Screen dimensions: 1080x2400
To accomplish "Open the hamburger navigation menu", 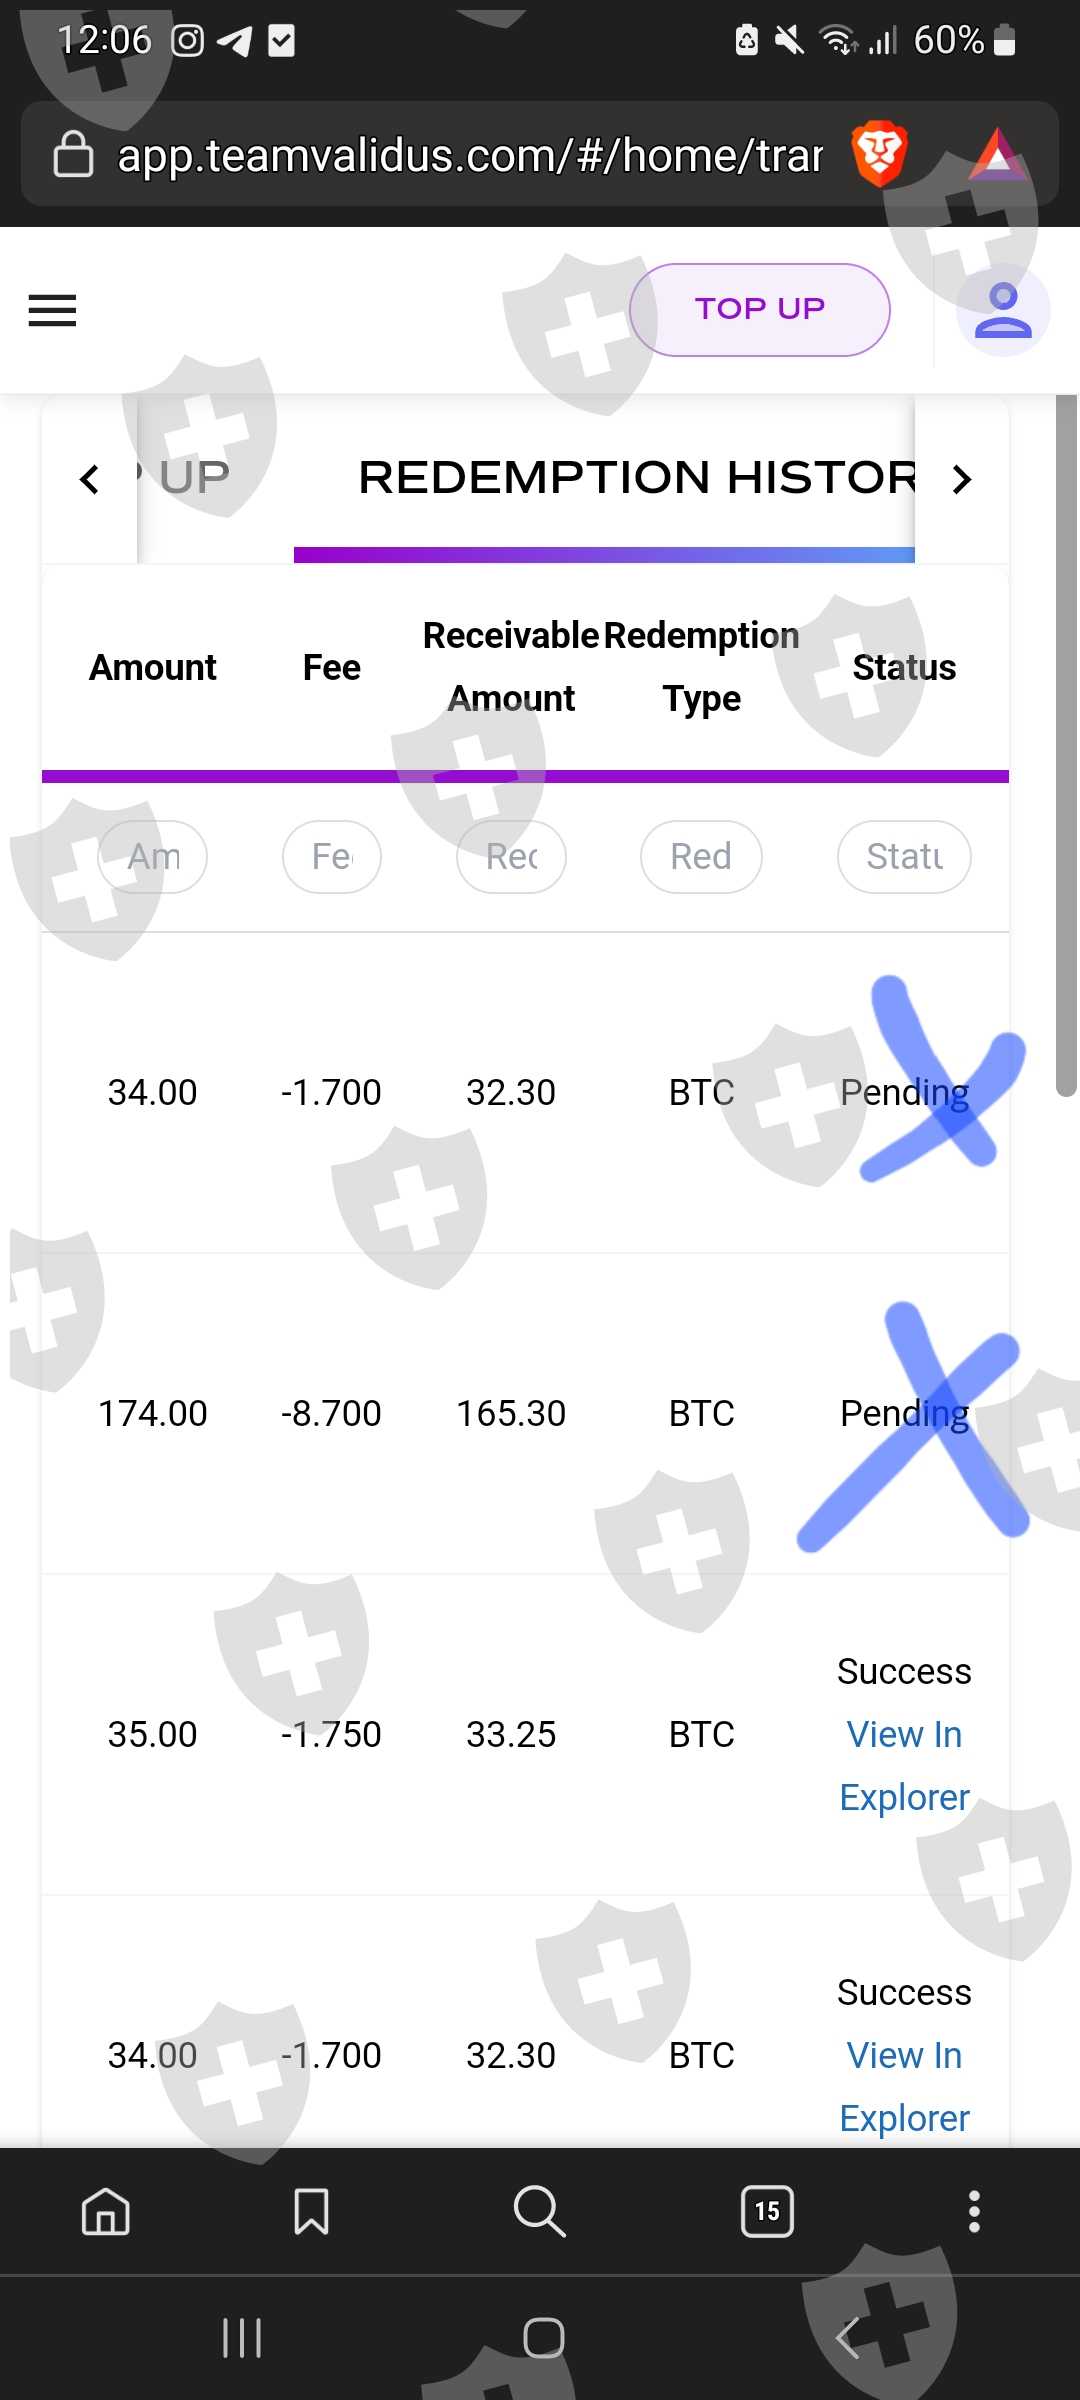I will [x=52, y=310].
